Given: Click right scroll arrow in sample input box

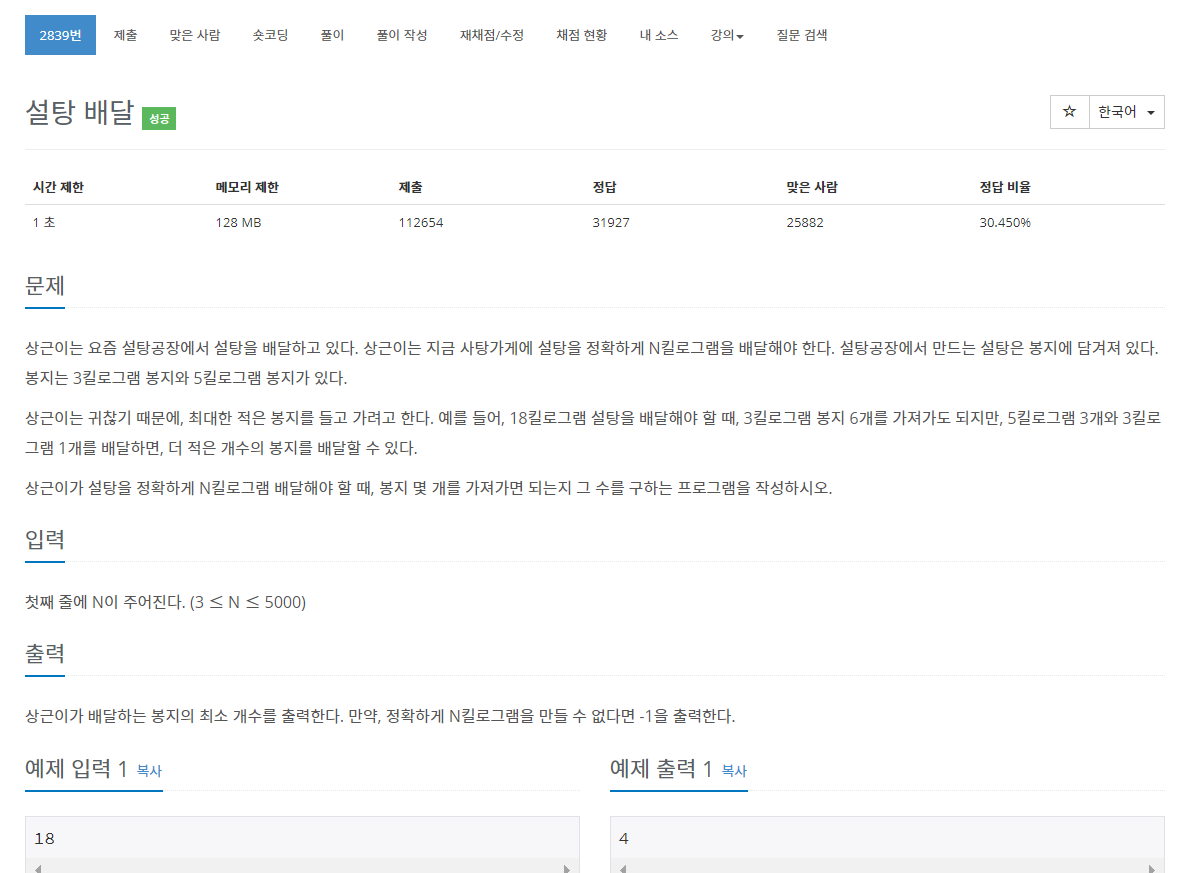Looking at the screenshot, I should point(567,868).
